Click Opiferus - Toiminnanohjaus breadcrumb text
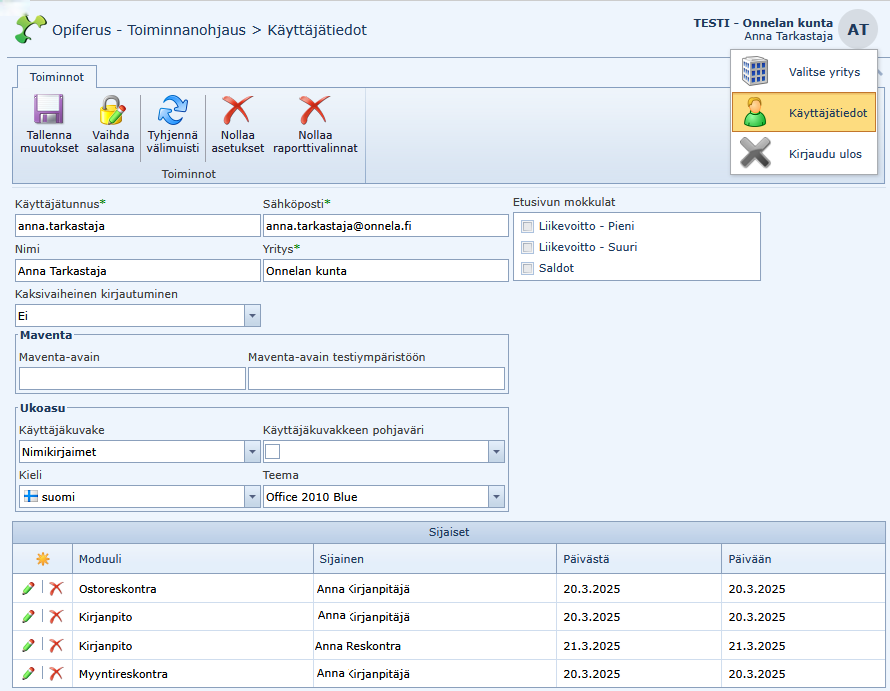Image resolution: width=890 pixels, height=691 pixels. pyautogui.click(x=149, y=30)
